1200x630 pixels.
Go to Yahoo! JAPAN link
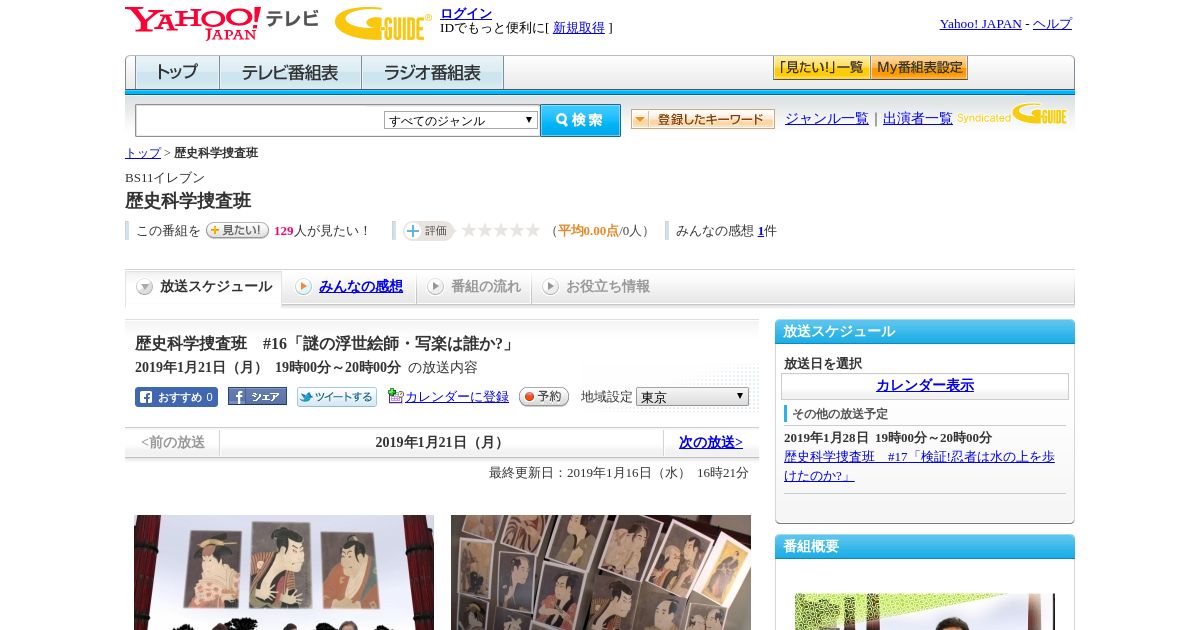pyautogui.click(x=980, y=24)
